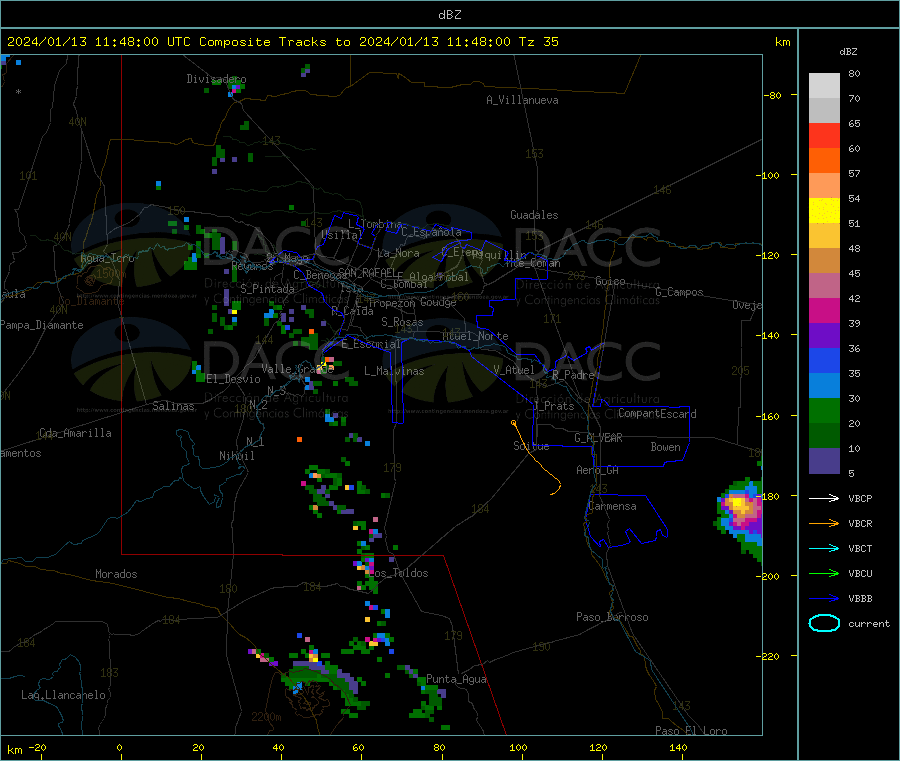900x761 pixels.
Task: Click the magenta 39 dBZ color swatch
Action: [824, 310]
